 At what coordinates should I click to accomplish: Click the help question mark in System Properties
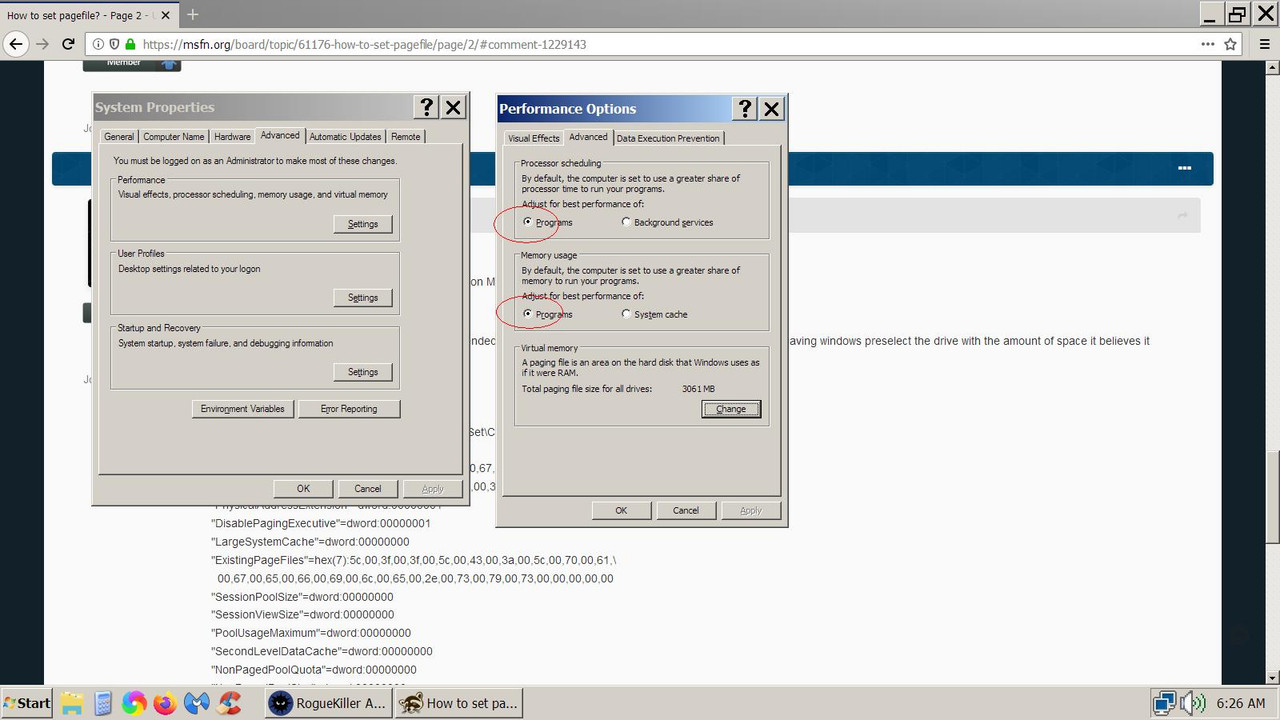pos(426,108)
